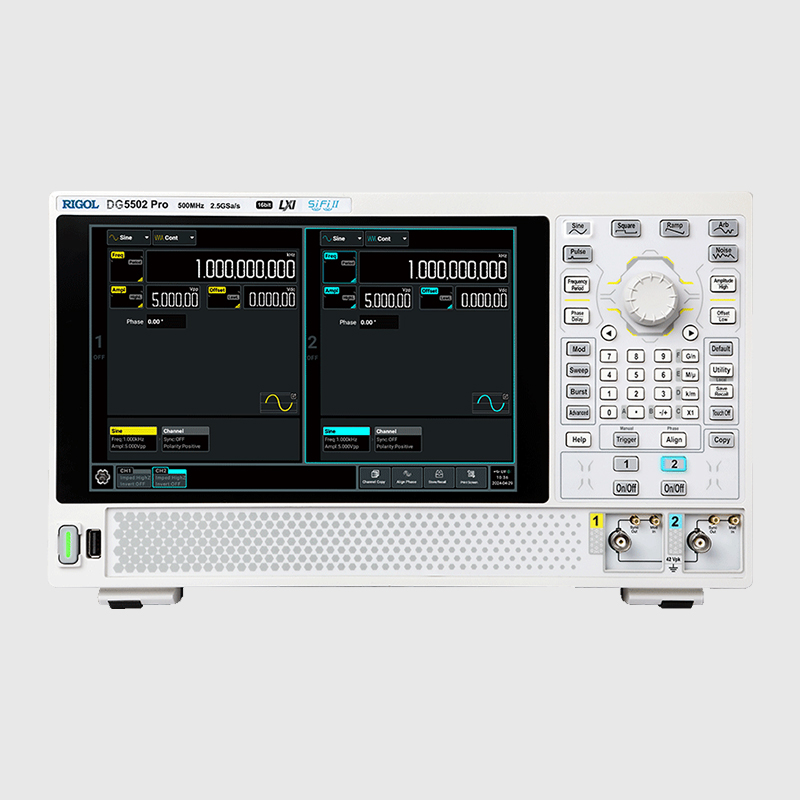Tap the yellow Ampl label in channel 1
This screenshot has width=800, height=800.
pos(118,290)
